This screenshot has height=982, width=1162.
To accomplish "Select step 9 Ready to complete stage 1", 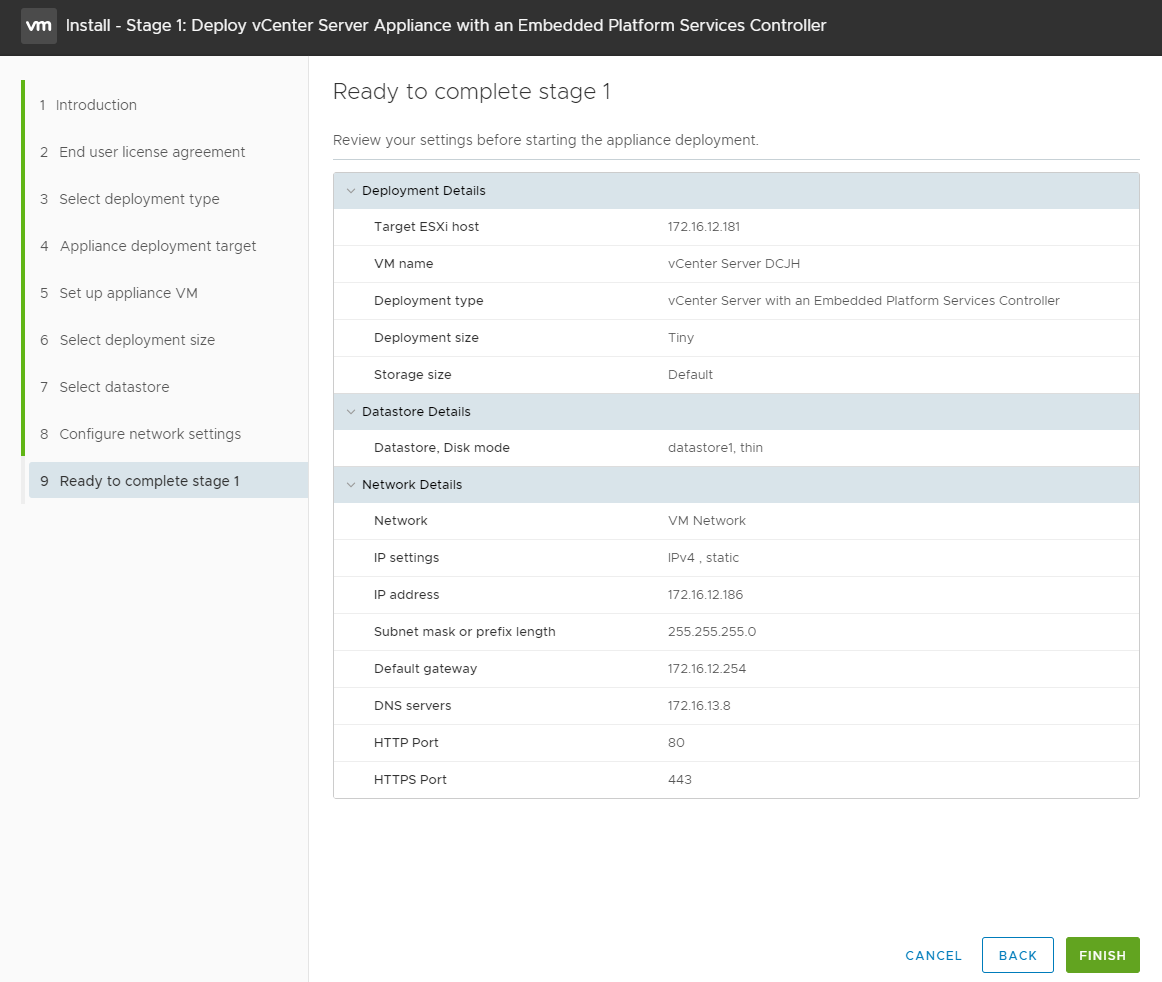I will (168, 481).
